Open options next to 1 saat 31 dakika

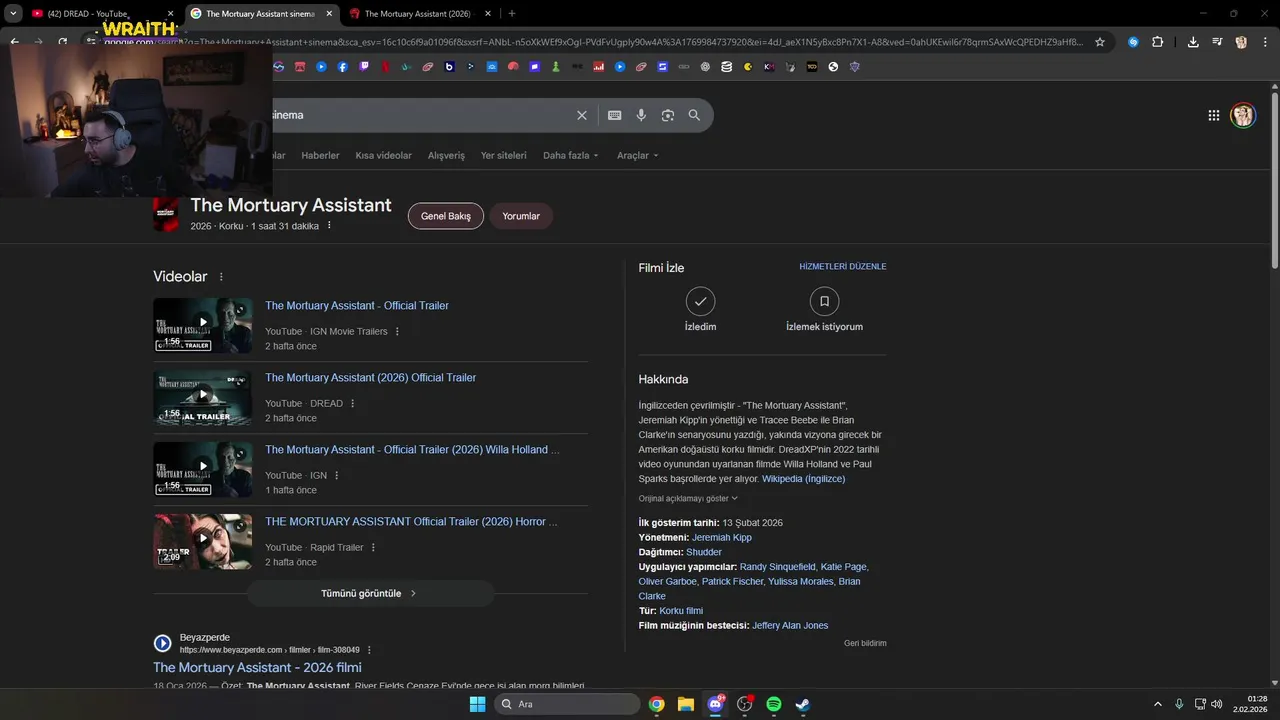(x=329, y=226)
